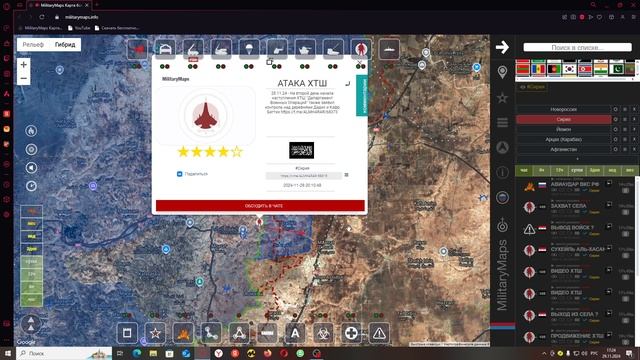640x360 pixels.
Task: Select the parachute airborne icon in top toolbar
Action: 249,49
